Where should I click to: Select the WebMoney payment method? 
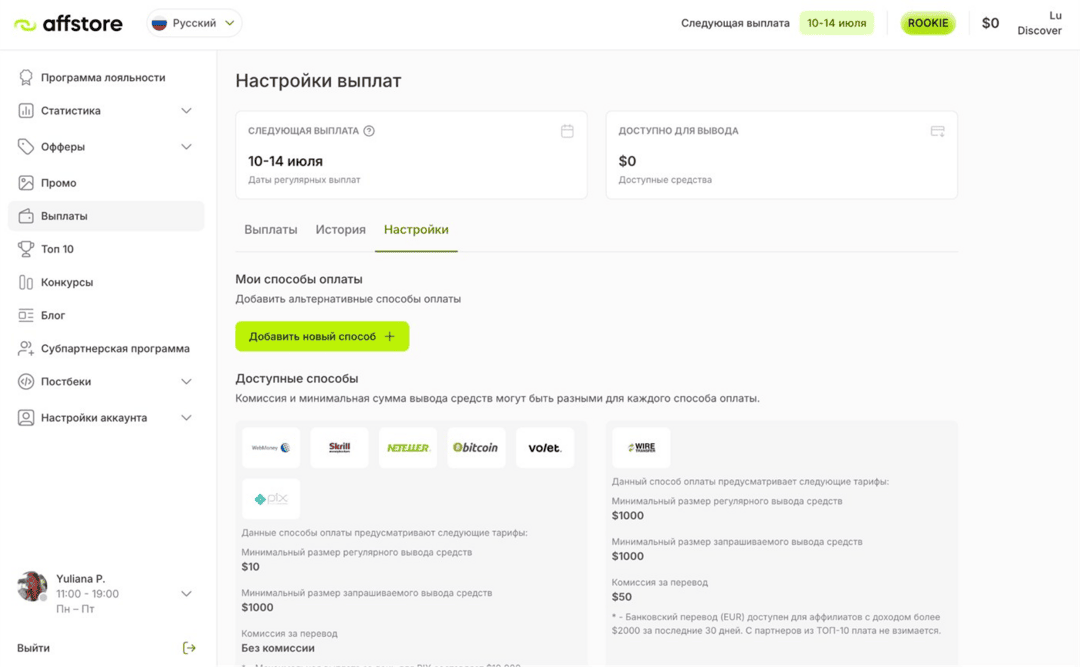271,448
